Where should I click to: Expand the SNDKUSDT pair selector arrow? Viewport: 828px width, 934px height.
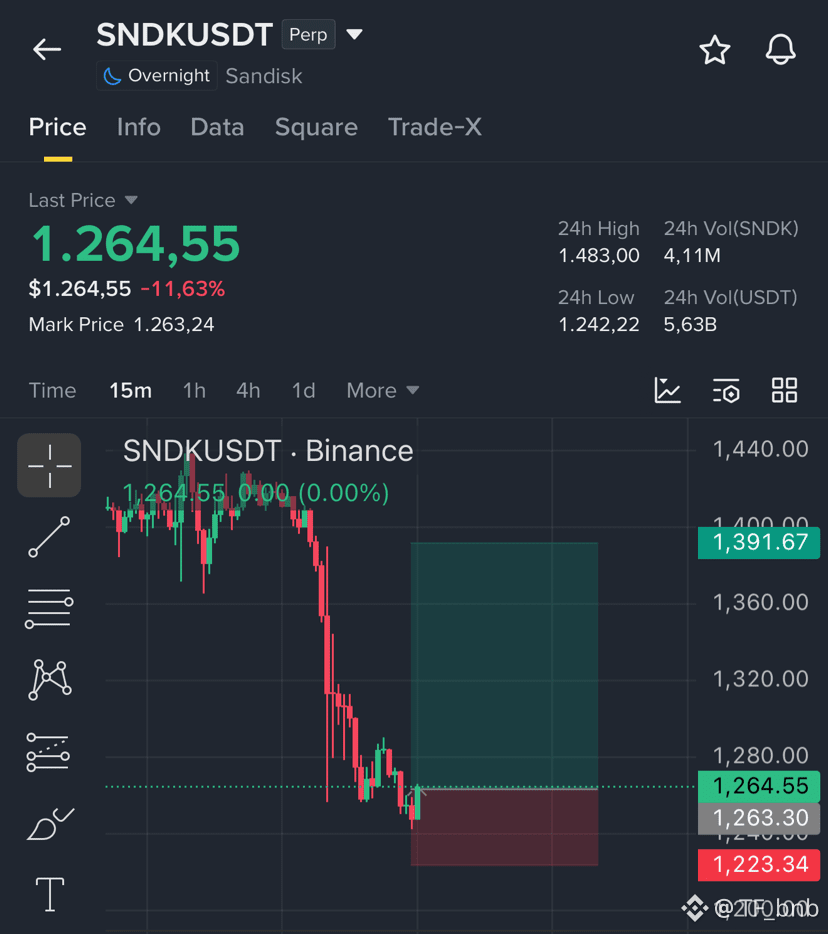click(354, 35)
